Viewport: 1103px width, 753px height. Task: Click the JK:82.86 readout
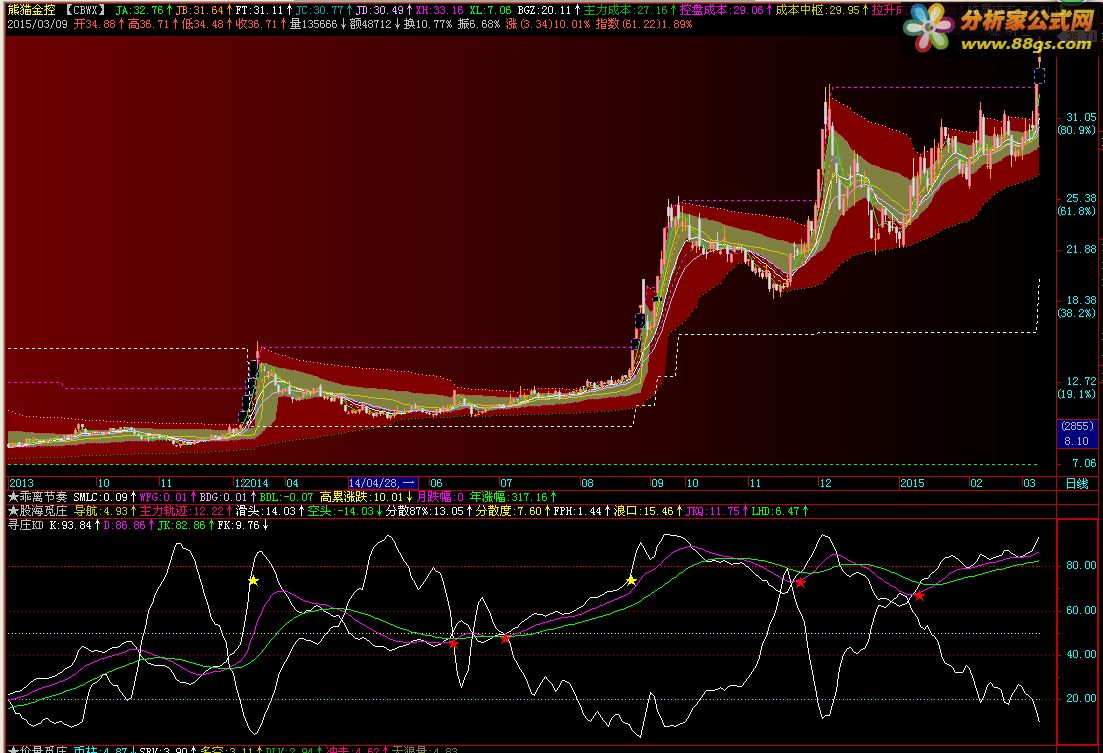click(181, 525)
